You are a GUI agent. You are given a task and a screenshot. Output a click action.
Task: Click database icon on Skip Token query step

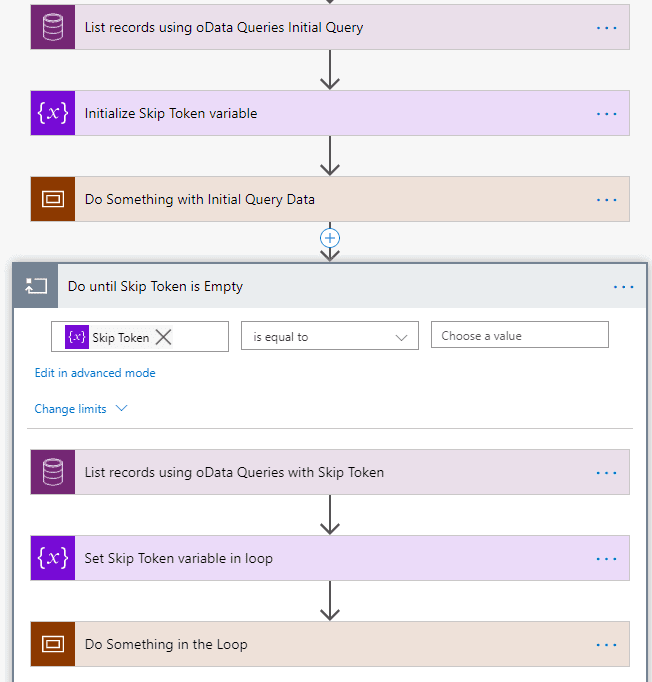tap(53, 472)
